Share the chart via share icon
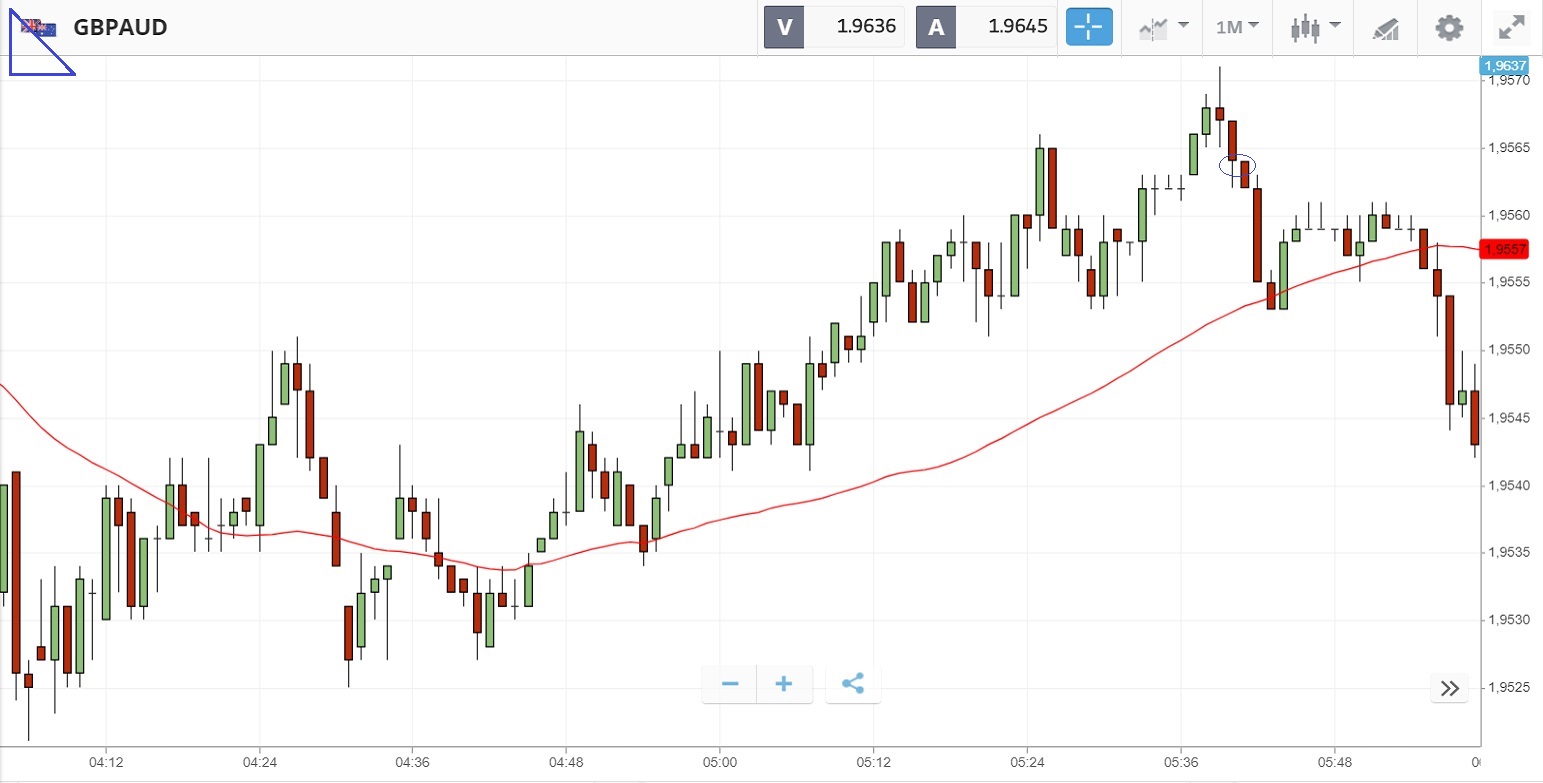 (853, 684)
